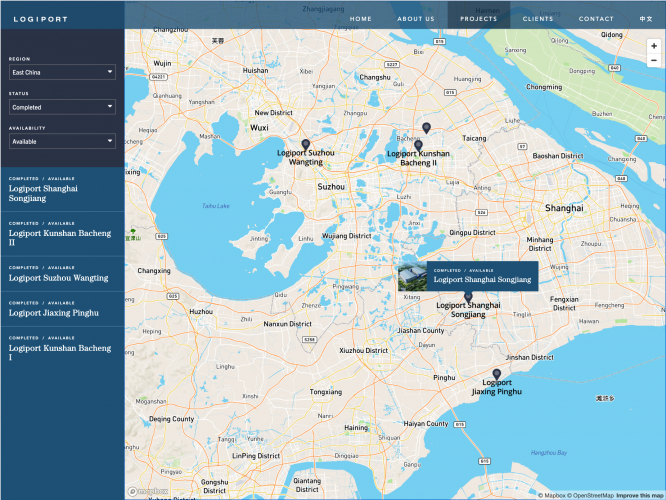Click the Logiport Kunshan Bacheng II map label
The width and height of the screenshot is (666, 500).
pyautogui.click(x=418, y=158)
